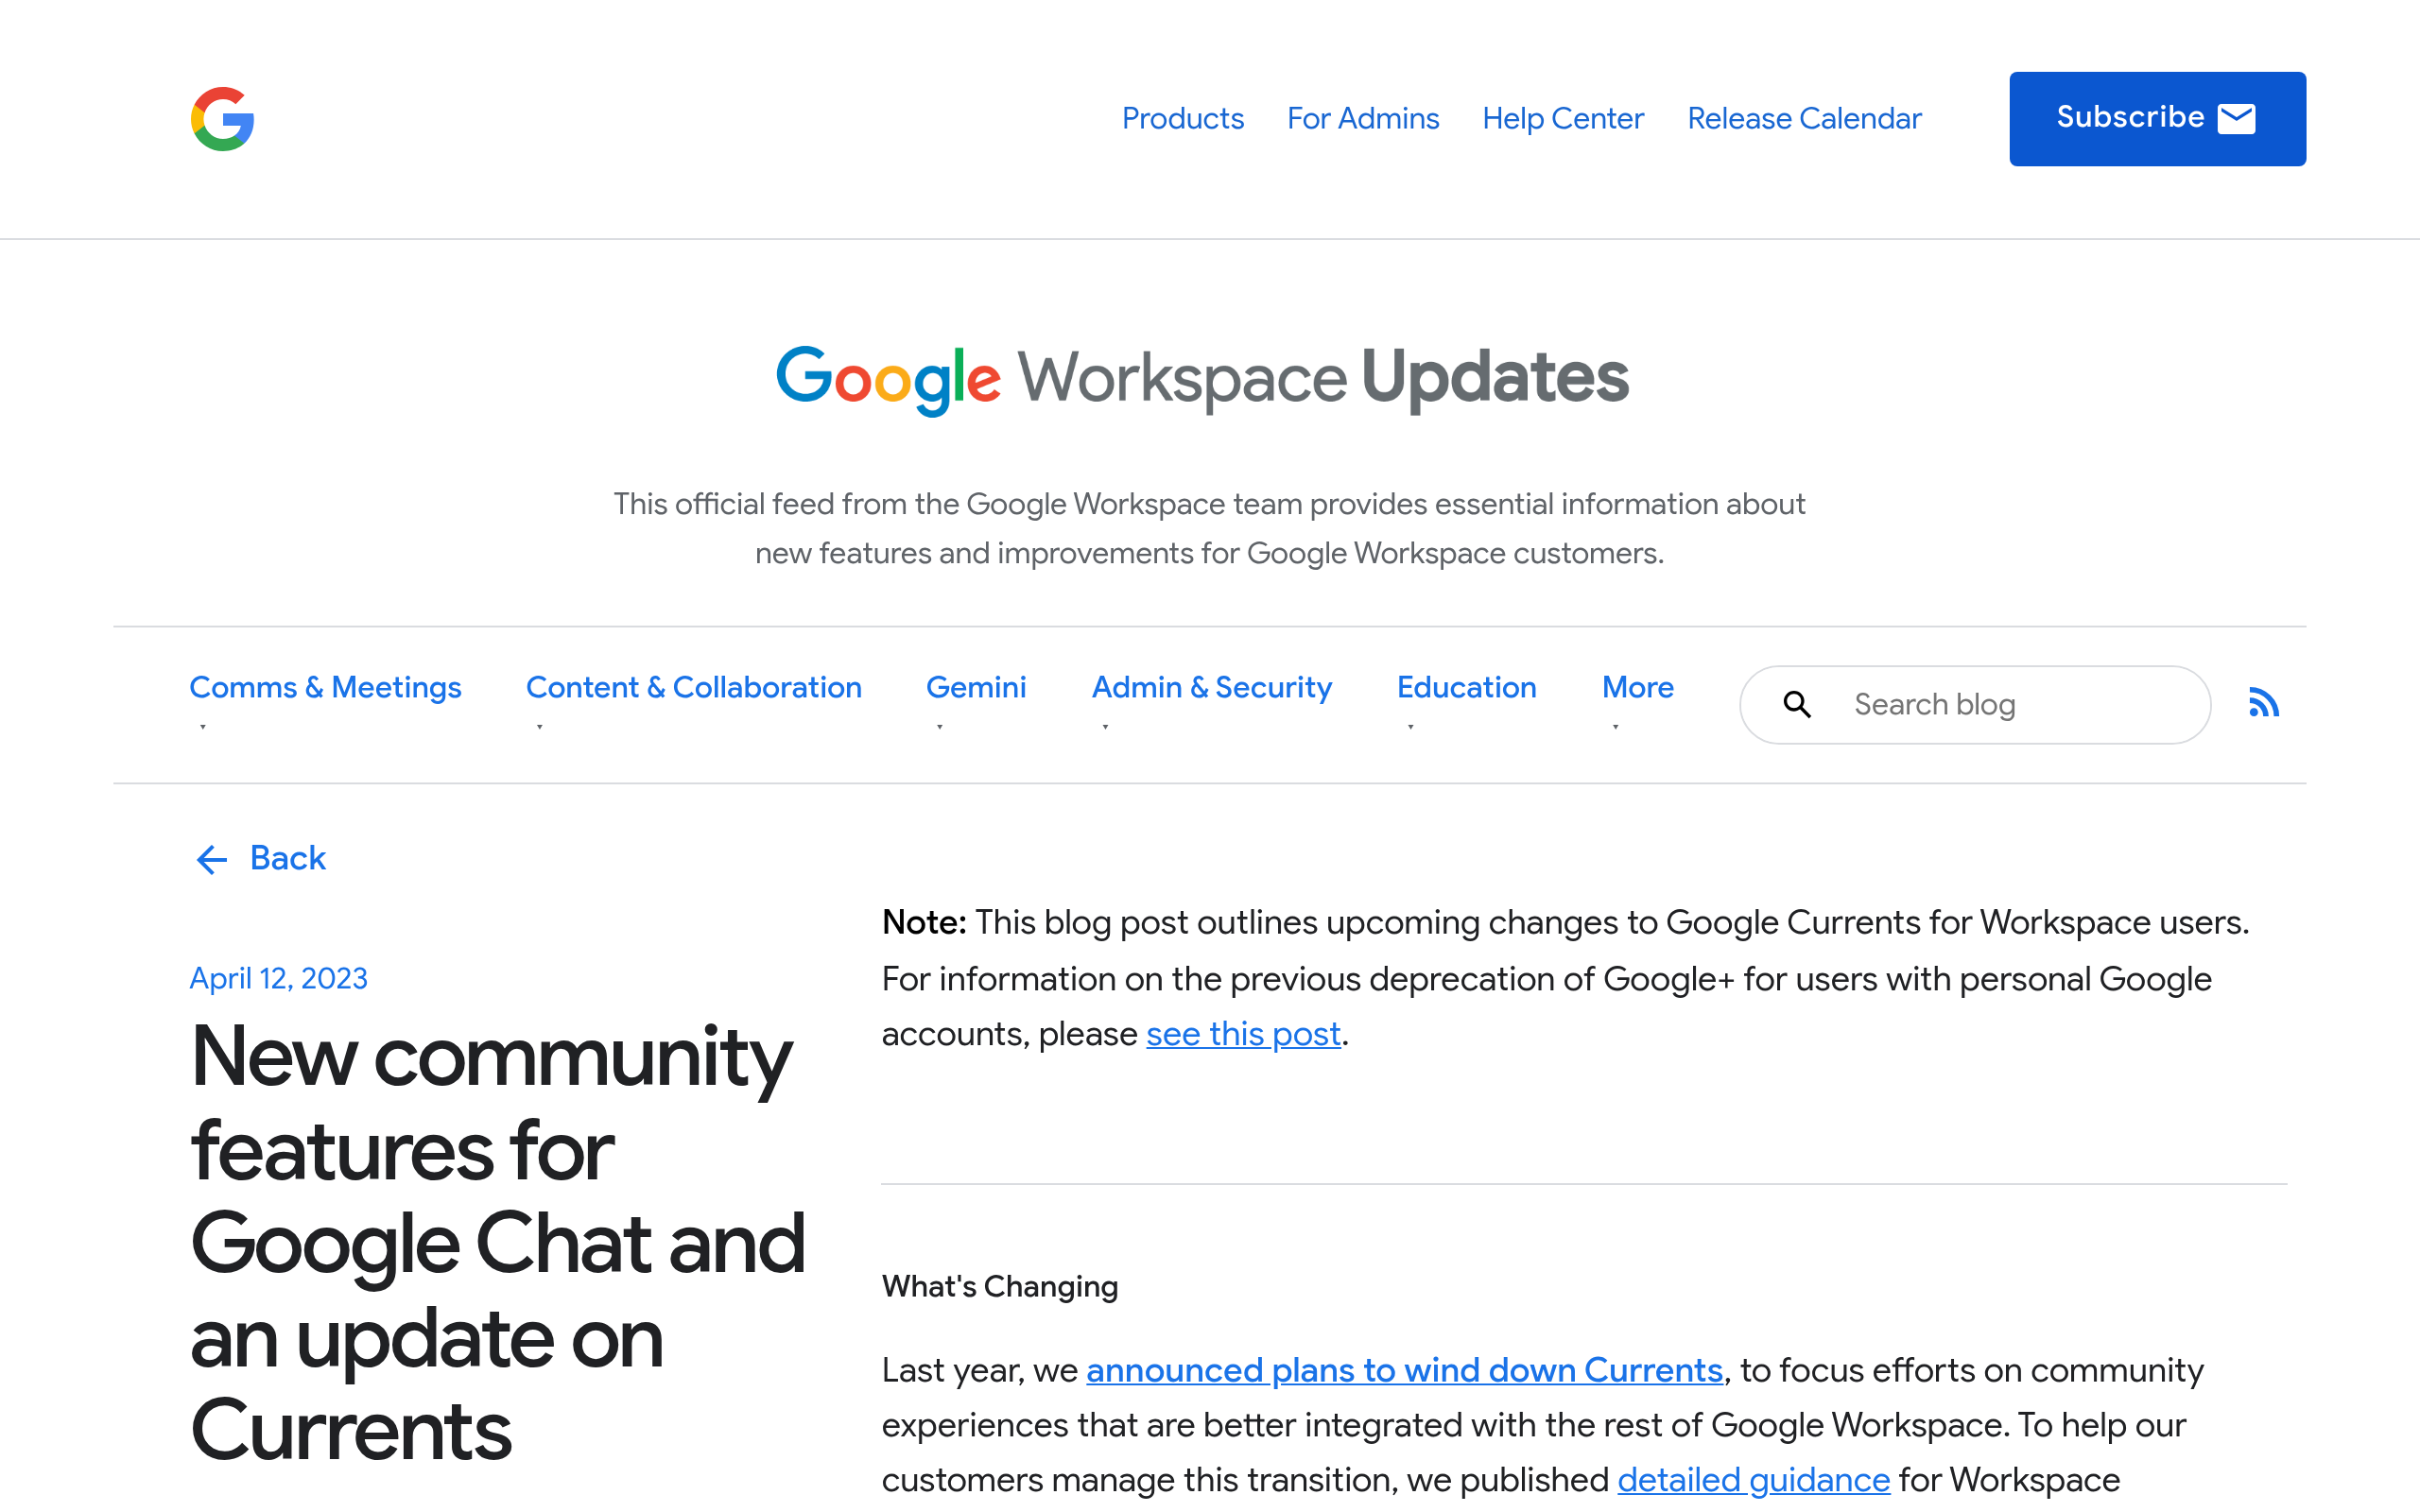Open the RSS feed icon
The height and width of the screenshot is (1512, 2420).
[2263, 703]
